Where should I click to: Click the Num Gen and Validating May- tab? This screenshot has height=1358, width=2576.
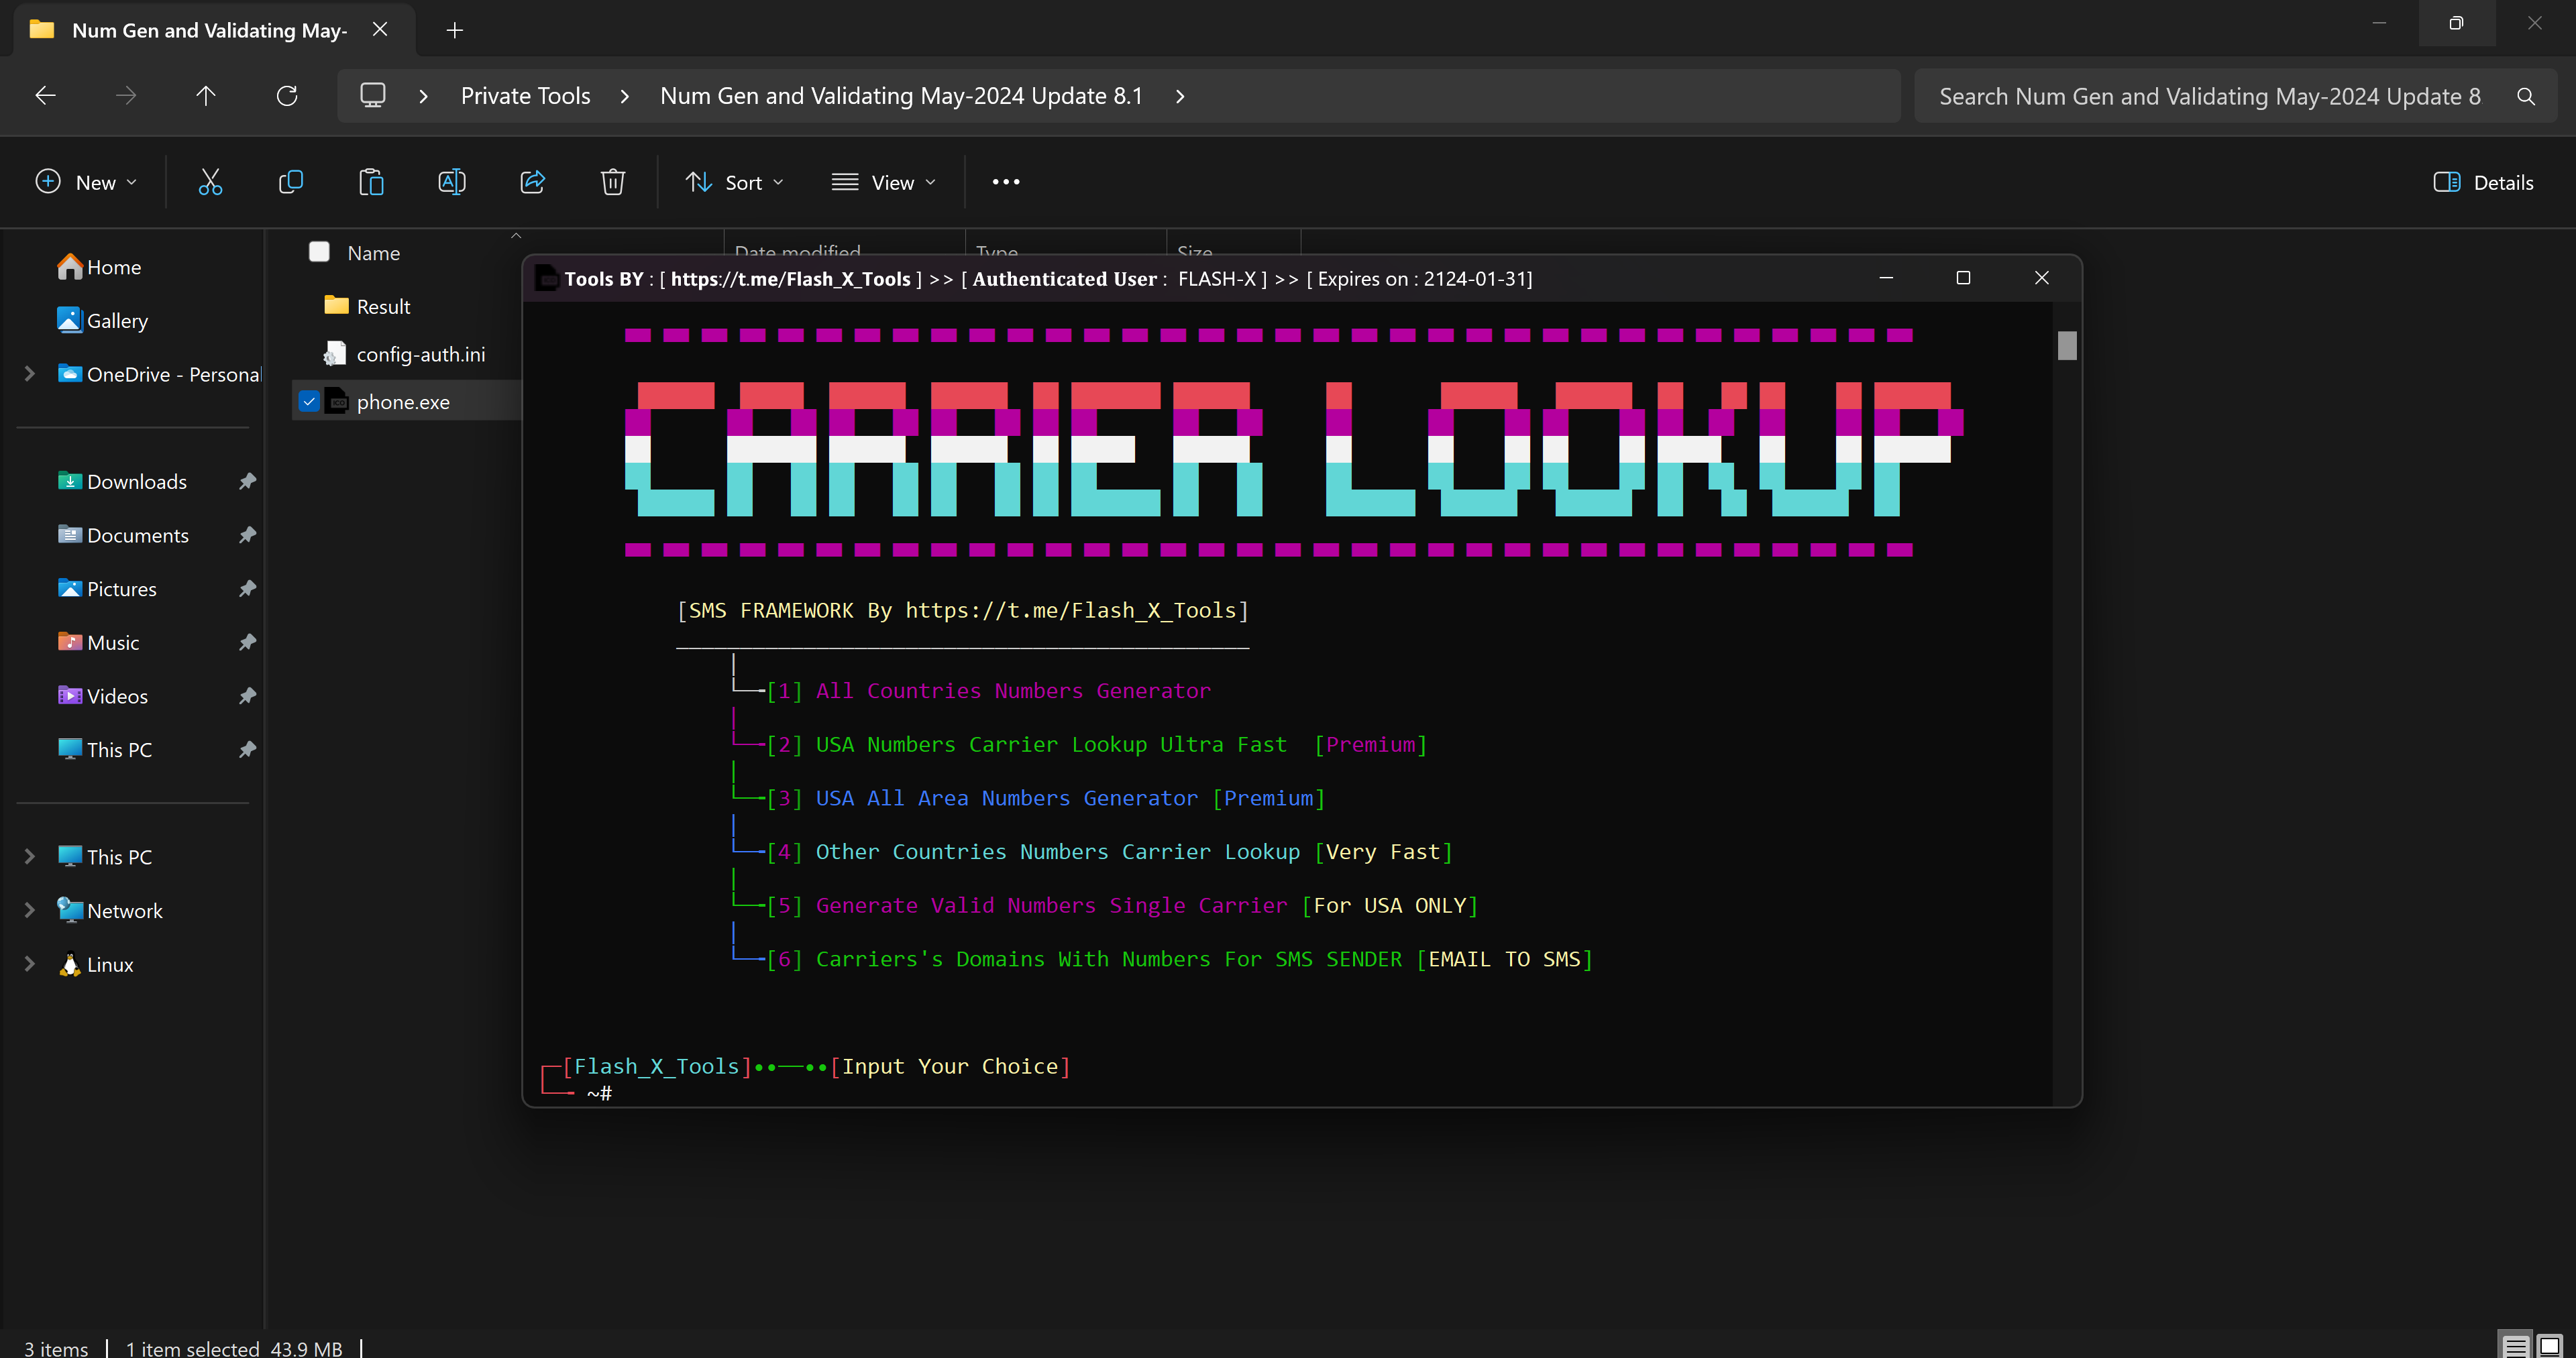pos(209,30)
